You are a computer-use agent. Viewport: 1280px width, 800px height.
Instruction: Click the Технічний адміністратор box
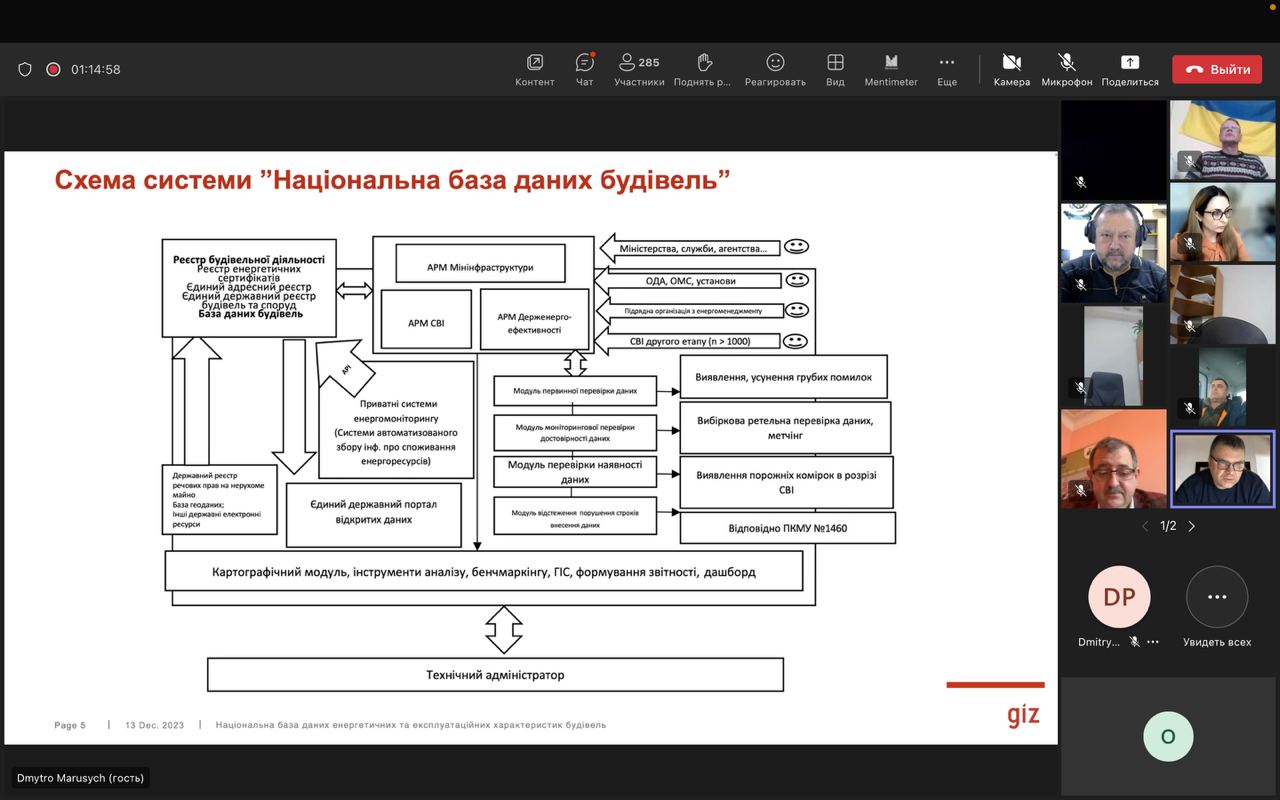[495, 675]
